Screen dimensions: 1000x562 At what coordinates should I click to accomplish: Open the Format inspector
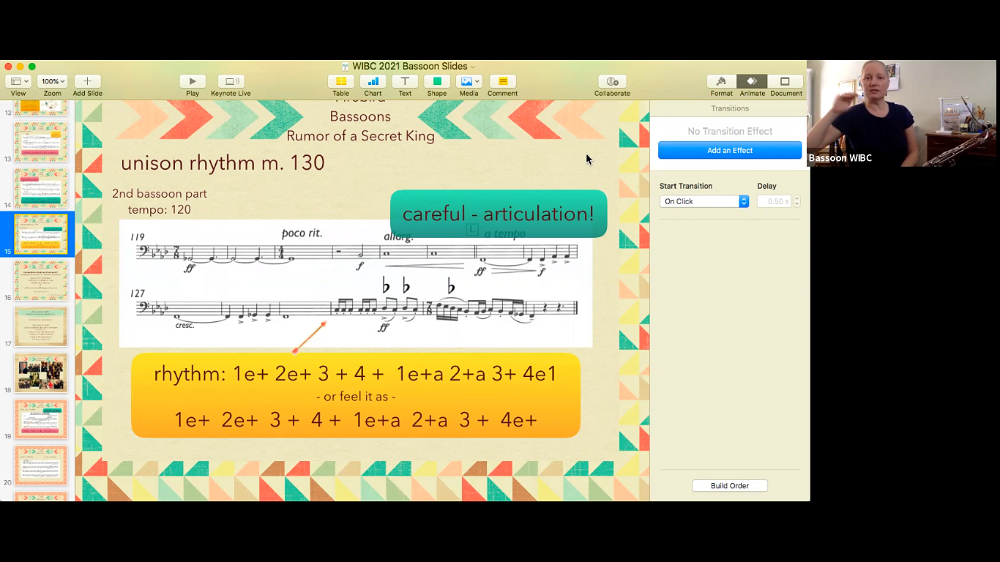coord(721,82)
